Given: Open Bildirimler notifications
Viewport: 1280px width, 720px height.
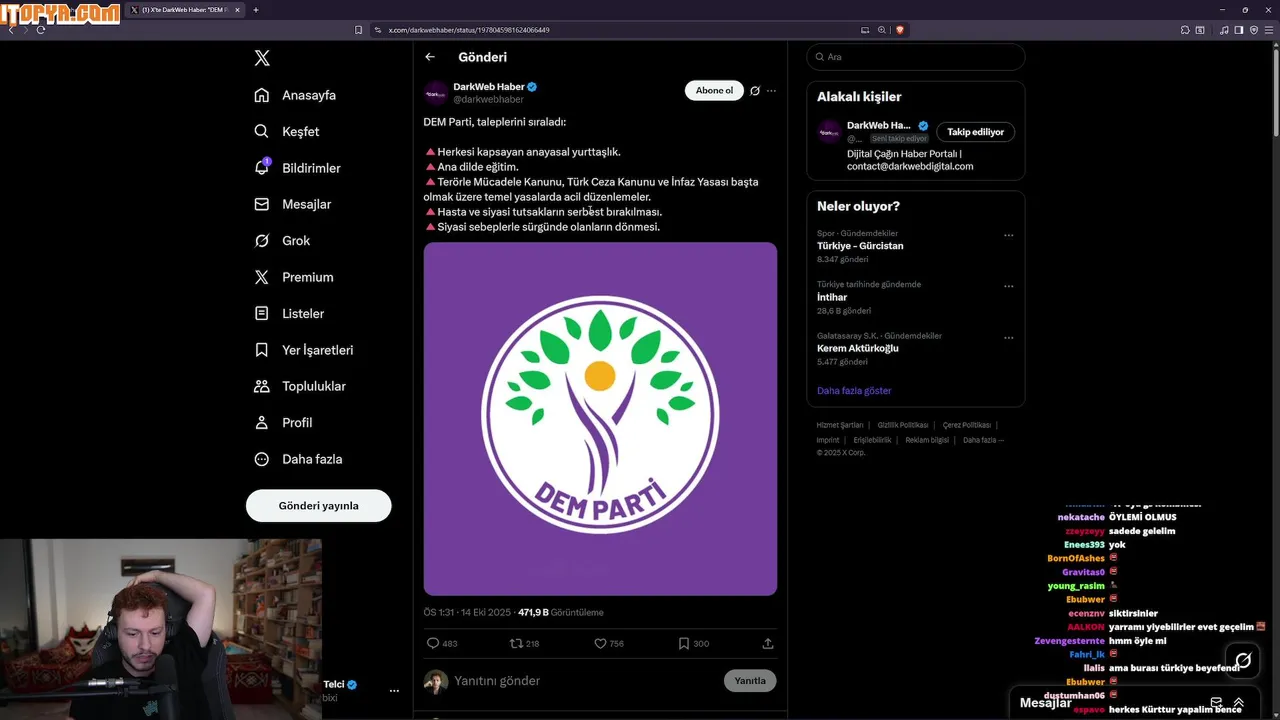Looking at the screenshot, I should pyautogui.click(x=297, y=168).
